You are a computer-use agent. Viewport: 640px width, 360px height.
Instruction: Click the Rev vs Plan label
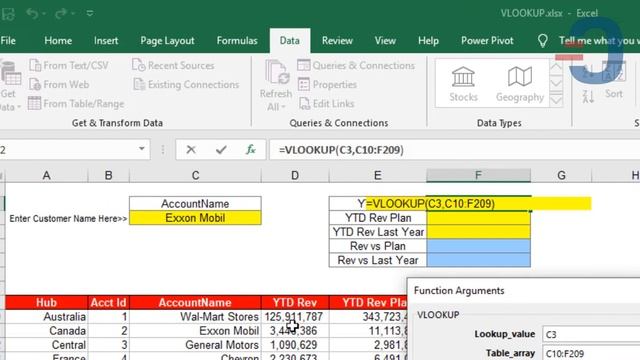point(378,246)
